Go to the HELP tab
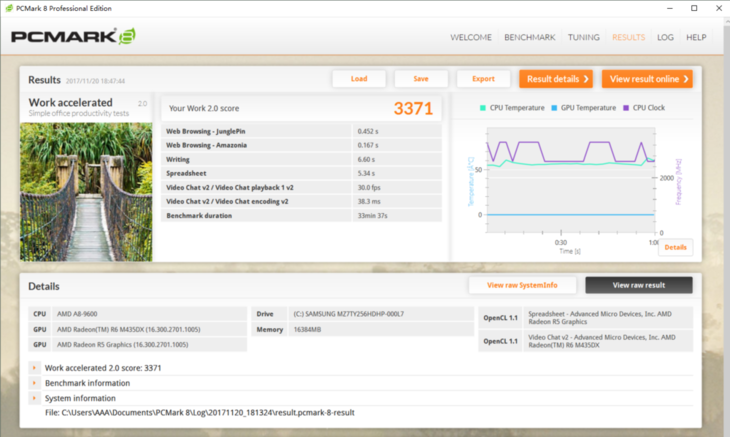 (x=696, y=38)
